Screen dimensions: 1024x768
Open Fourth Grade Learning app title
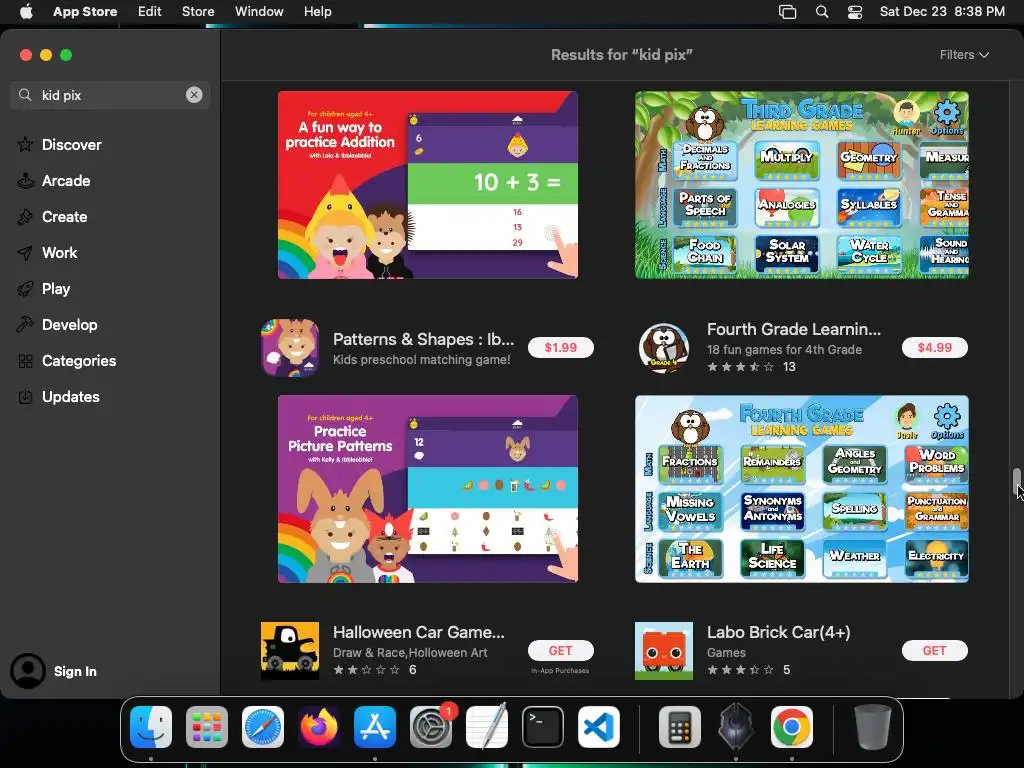(x=793, y=329)
